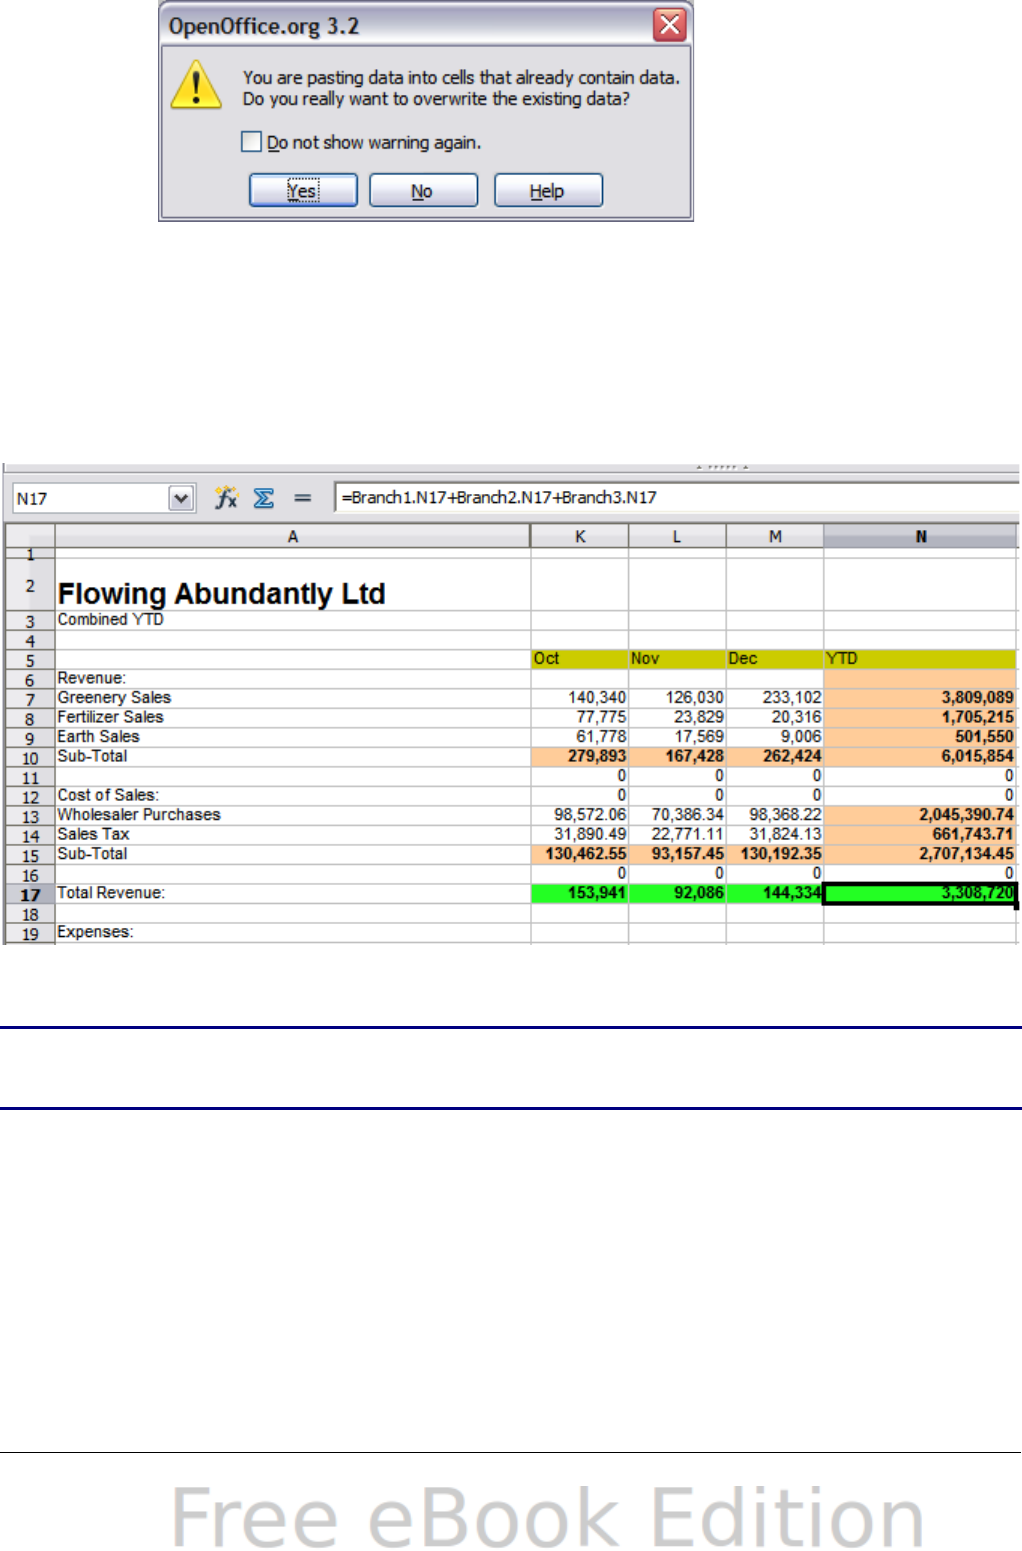
Task: Close the OpenOffice.org 3.2 dialog
Action: (669, 24)
